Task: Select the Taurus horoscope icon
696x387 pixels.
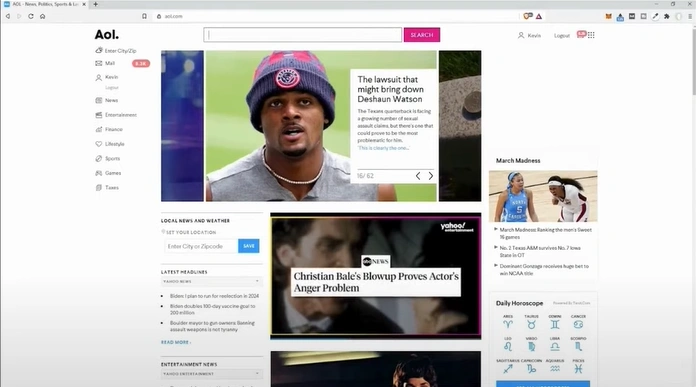Action: coord(531,324)
